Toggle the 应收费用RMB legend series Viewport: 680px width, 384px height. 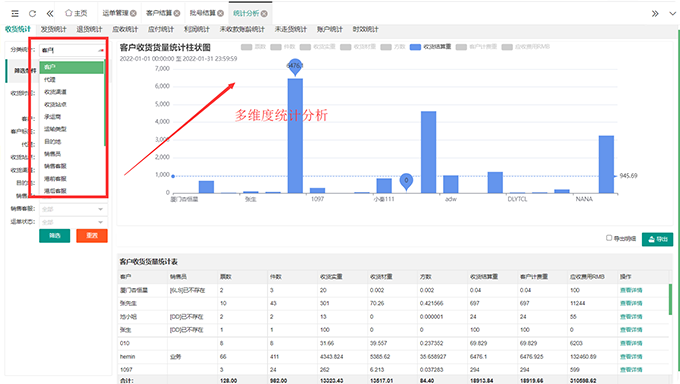tap(526, 47)
